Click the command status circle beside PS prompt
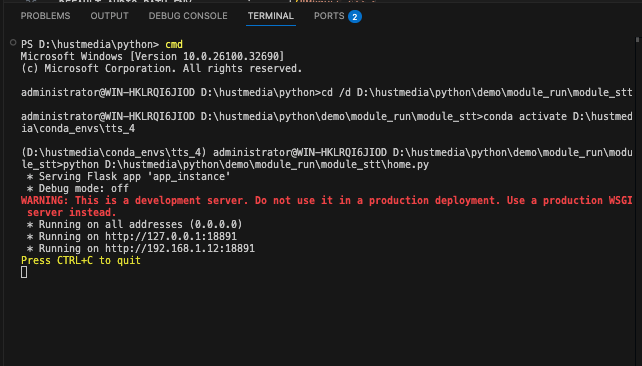This screenshot has width=642, height=366. [x=13, y=43]
